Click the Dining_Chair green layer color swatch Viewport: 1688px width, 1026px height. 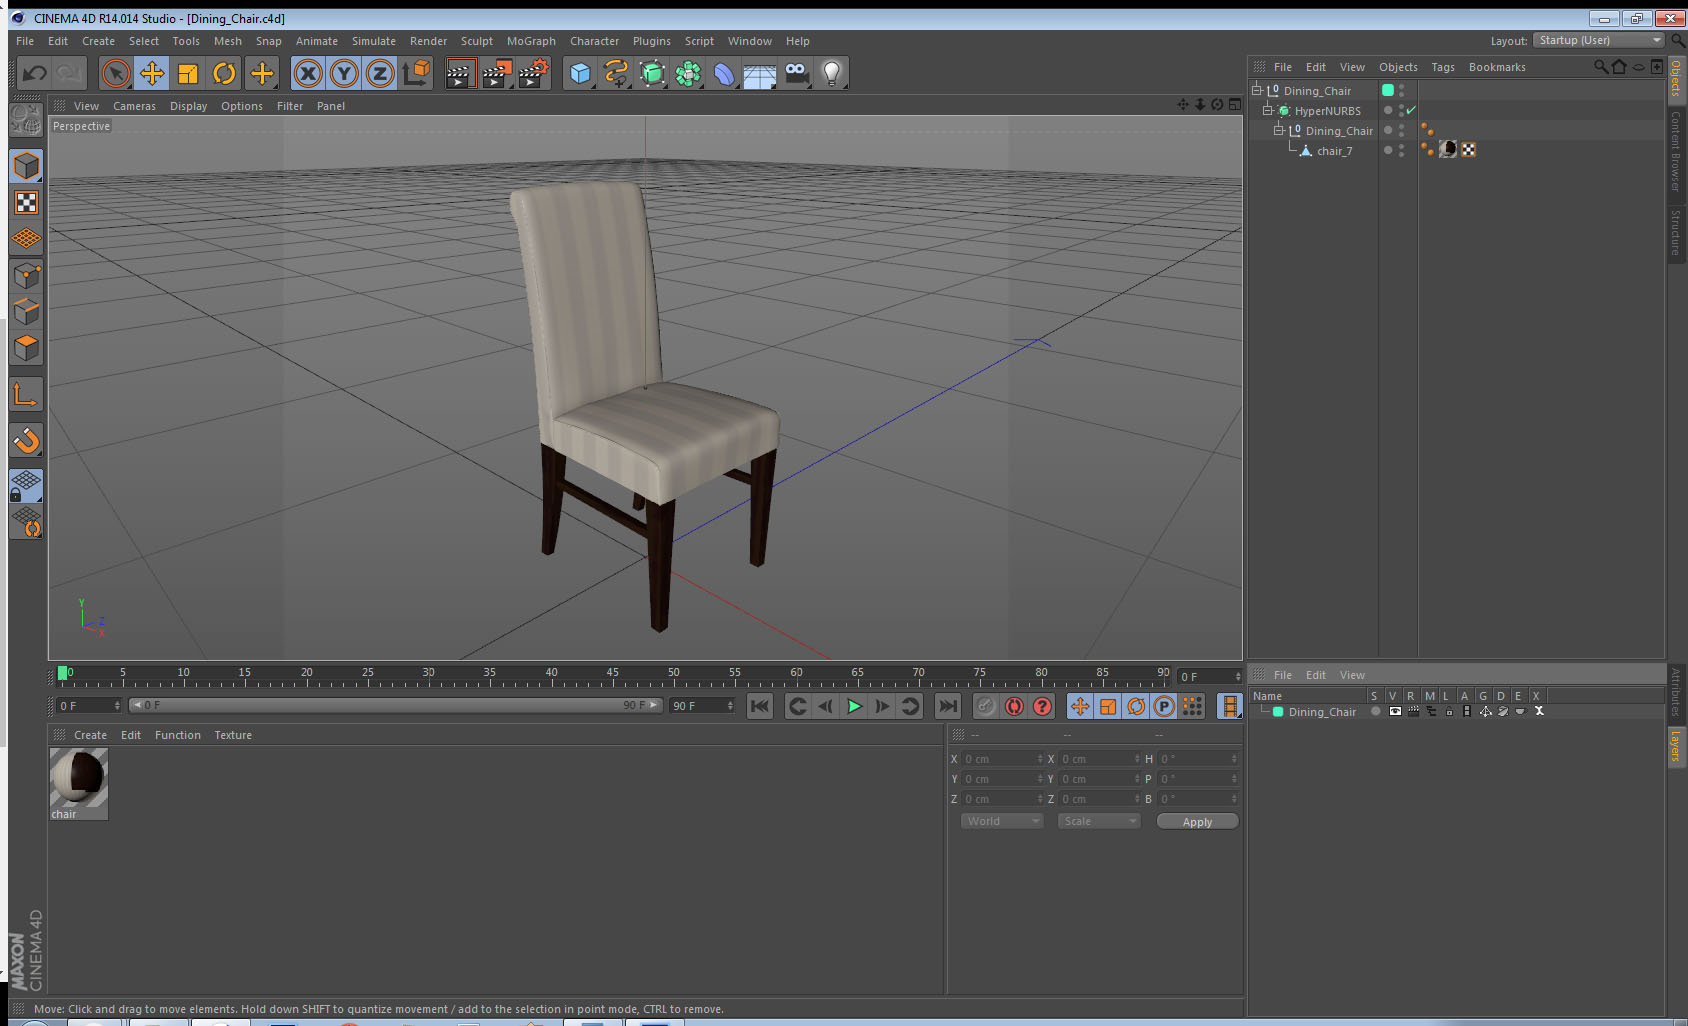(1278, 712)
